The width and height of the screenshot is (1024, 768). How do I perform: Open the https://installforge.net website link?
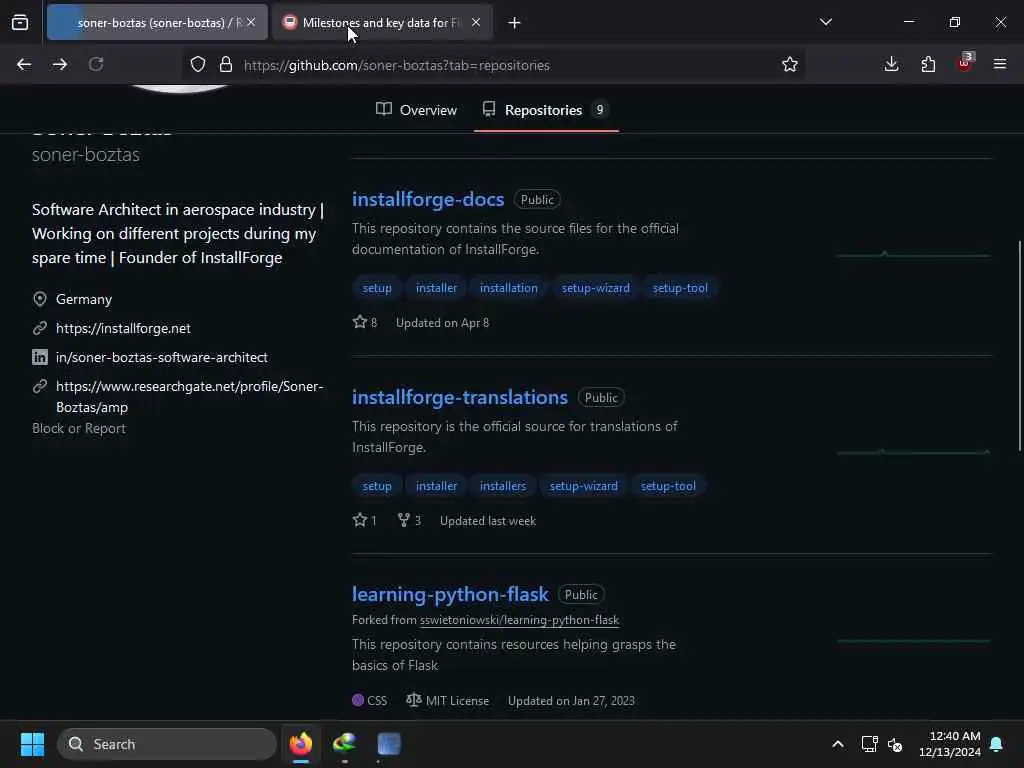click(123, 328)
